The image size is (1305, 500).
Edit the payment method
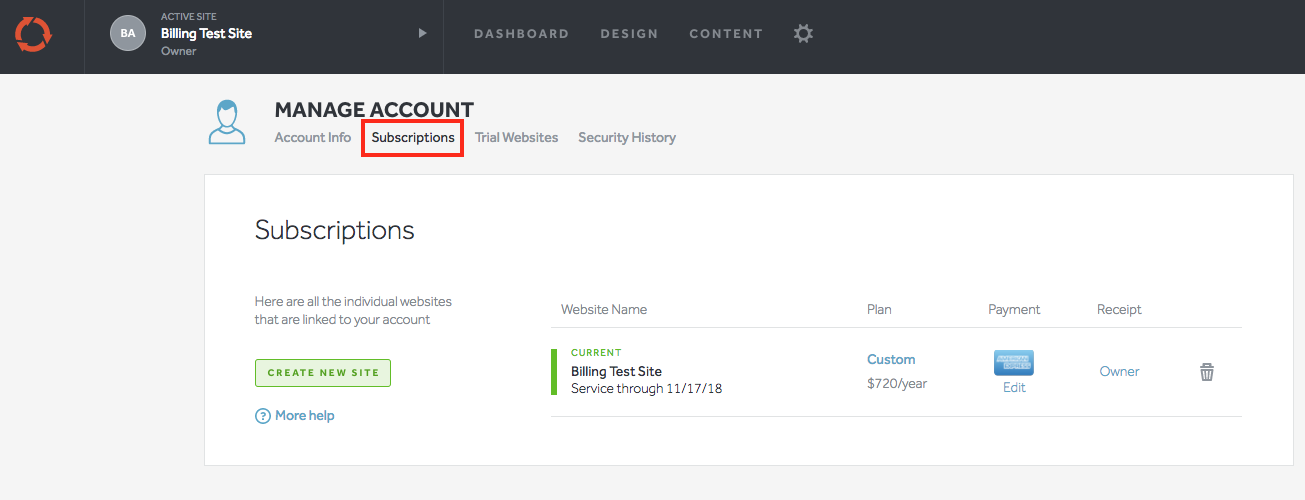coord(1014,387)
